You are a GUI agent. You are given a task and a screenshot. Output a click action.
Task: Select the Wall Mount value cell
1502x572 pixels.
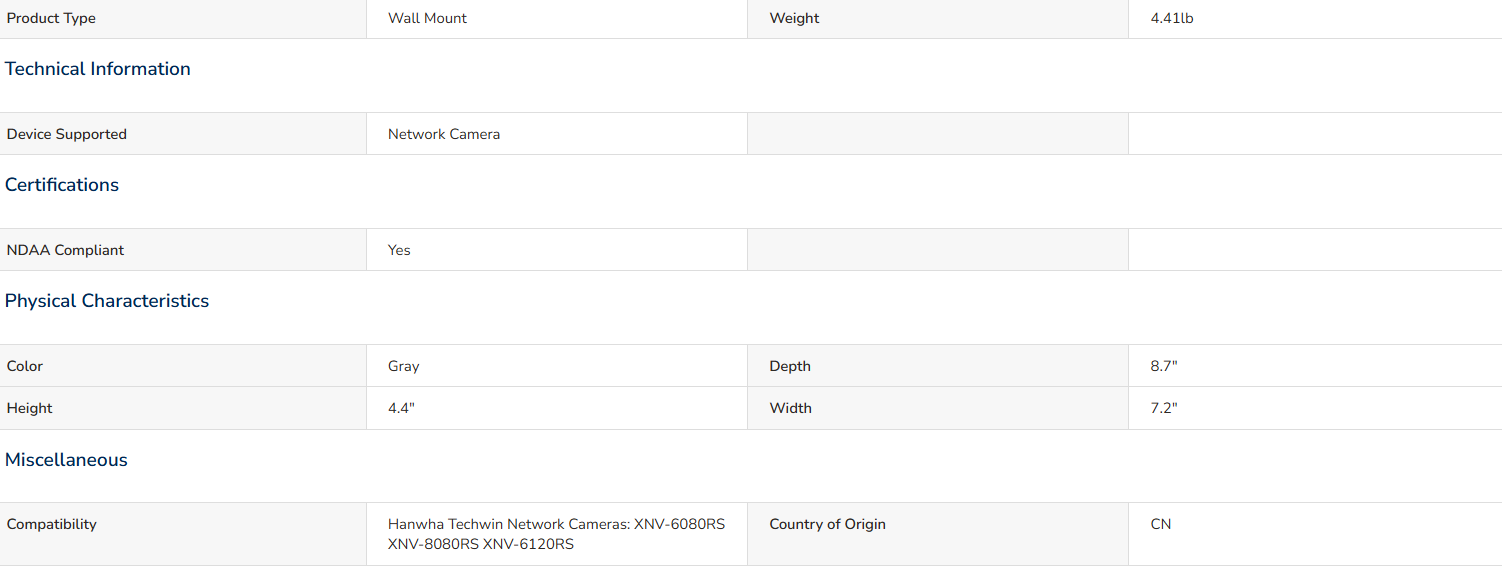pos(557,18)
